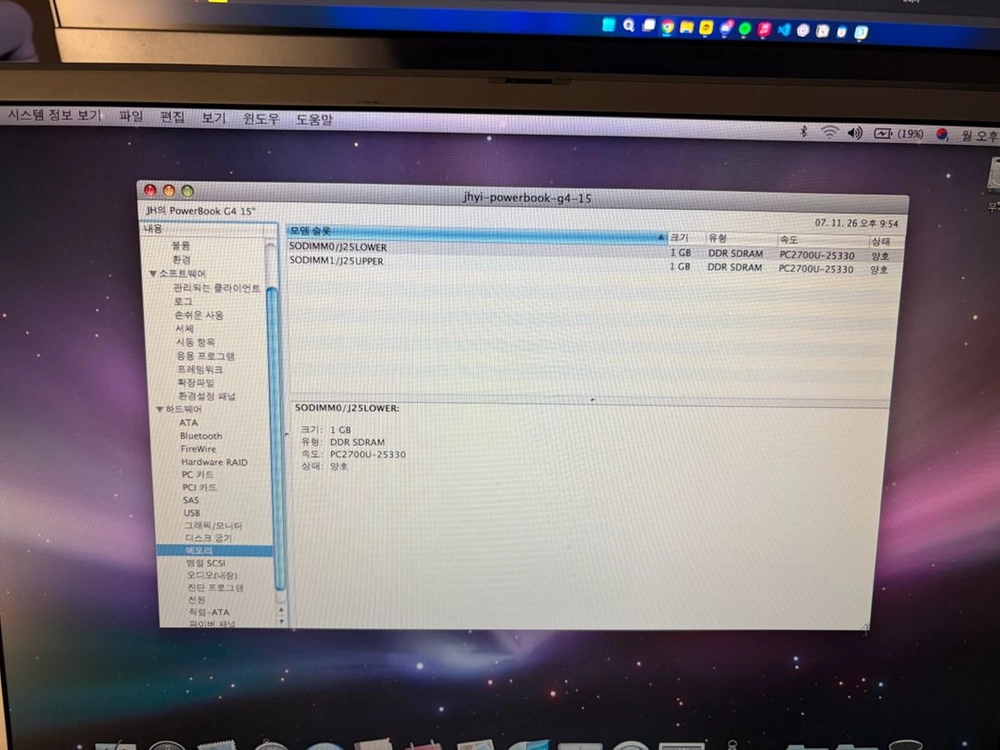
Task: Select 오디오(내장) in the sidebar
Action: click(x=212, y=575)
